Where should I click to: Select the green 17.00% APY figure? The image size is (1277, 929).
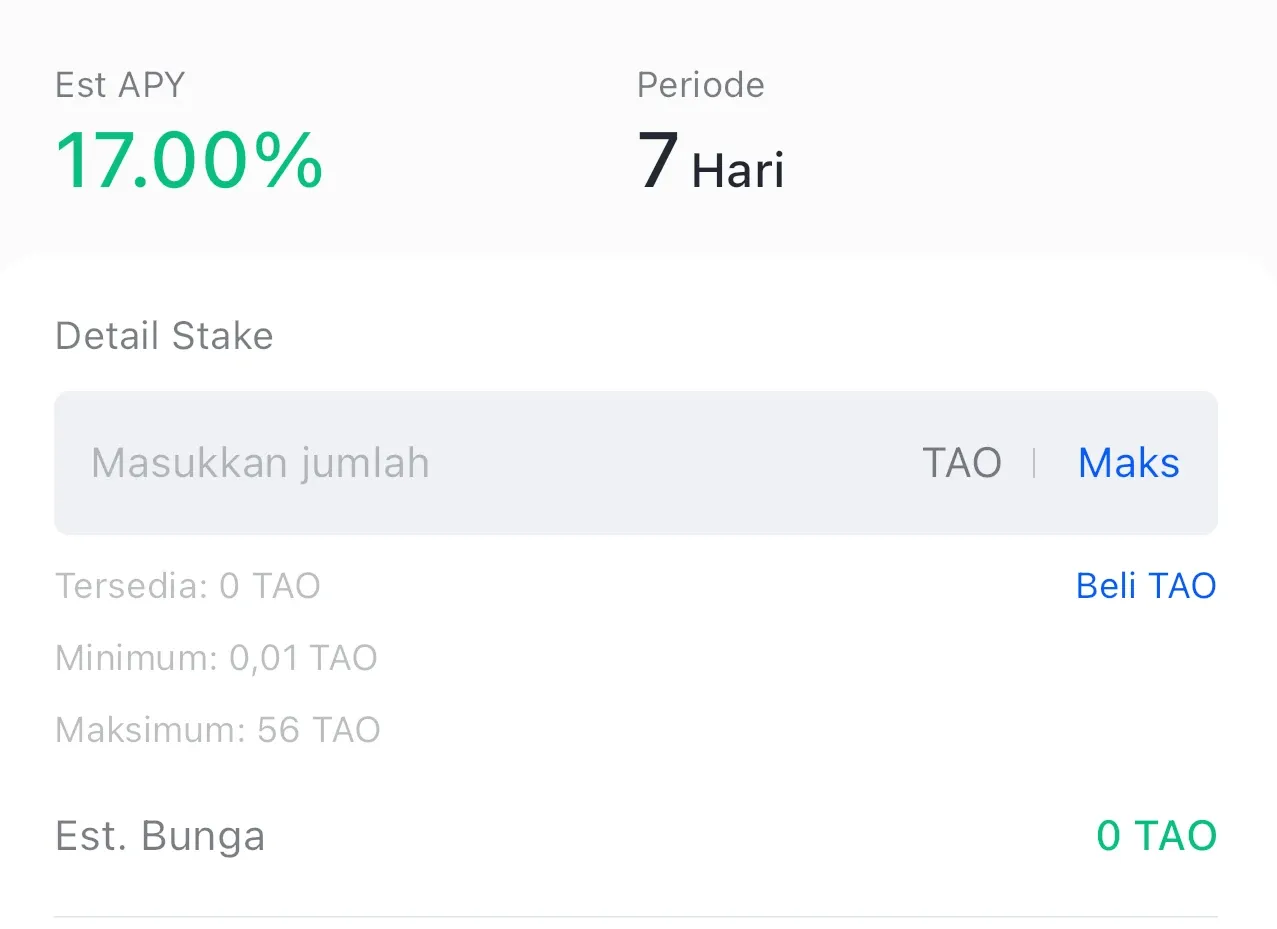(x=187, y=160)
